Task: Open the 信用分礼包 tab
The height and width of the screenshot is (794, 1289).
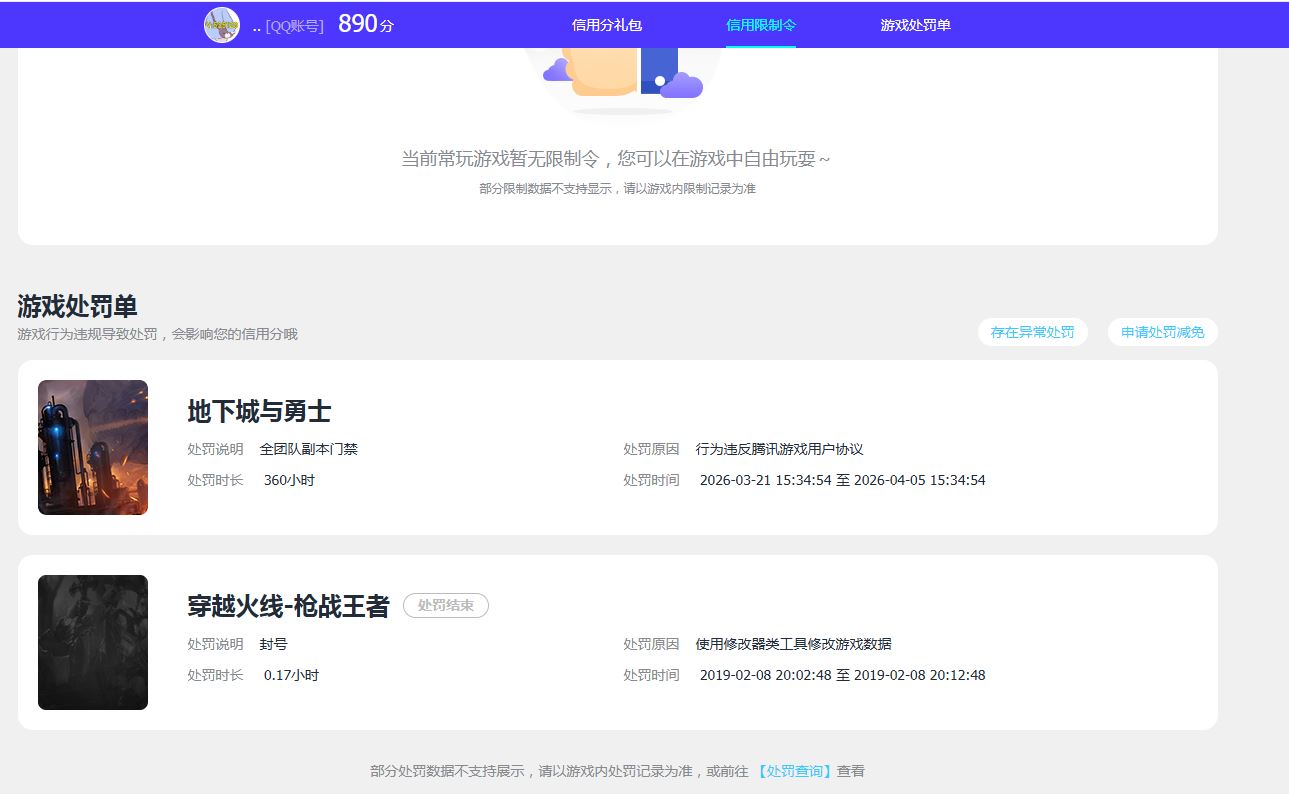Action: tap(606, 25)
